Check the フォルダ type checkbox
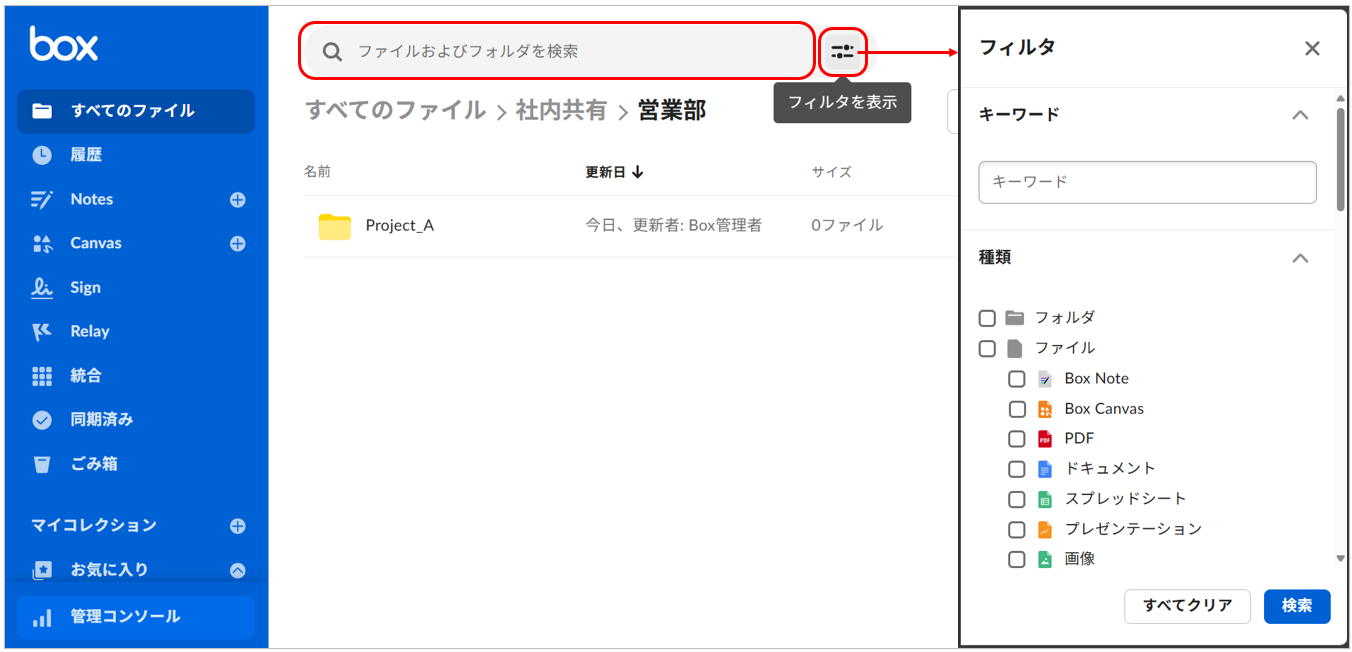The height and width of the screenshot is (652, 1352). point(987,318)
